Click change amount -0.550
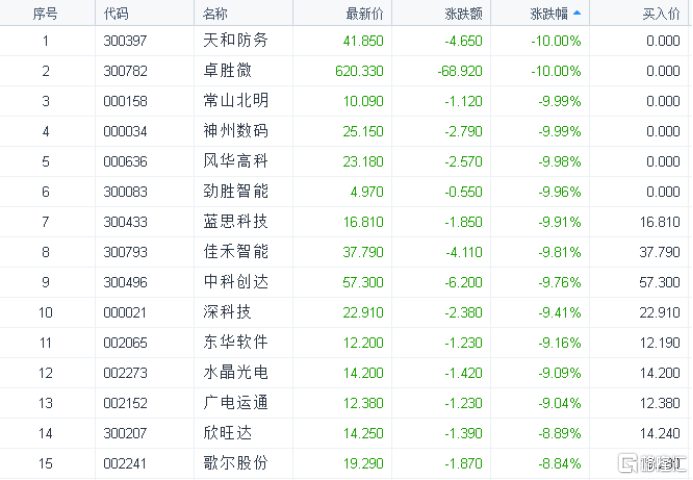The image size is (693, 480). pos(464,192)
